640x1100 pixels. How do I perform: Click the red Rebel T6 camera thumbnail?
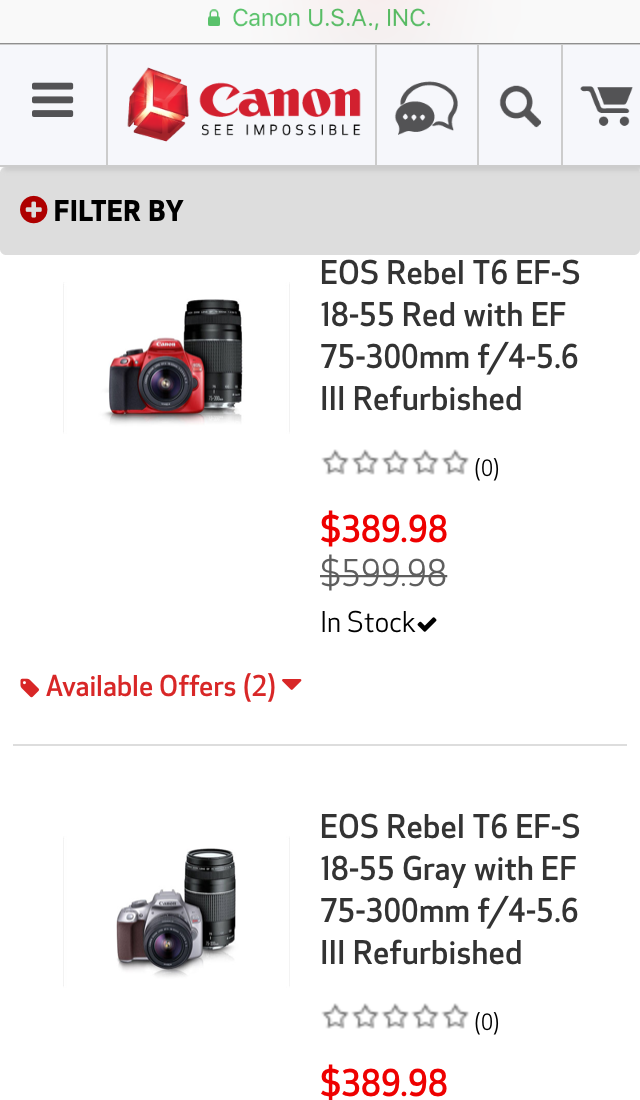point(177,357)
